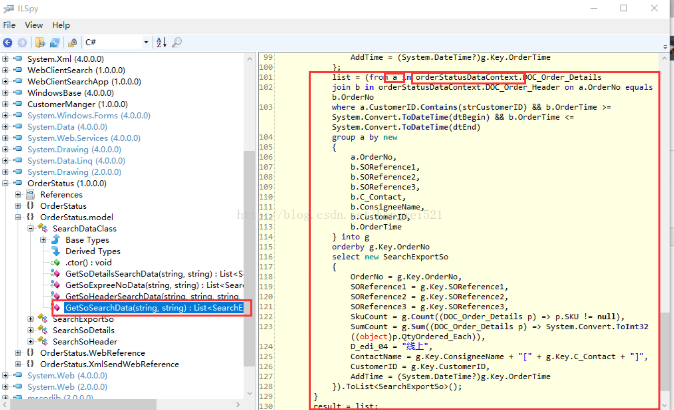Click SearchExportSo type link in select statement

(415, 257)
